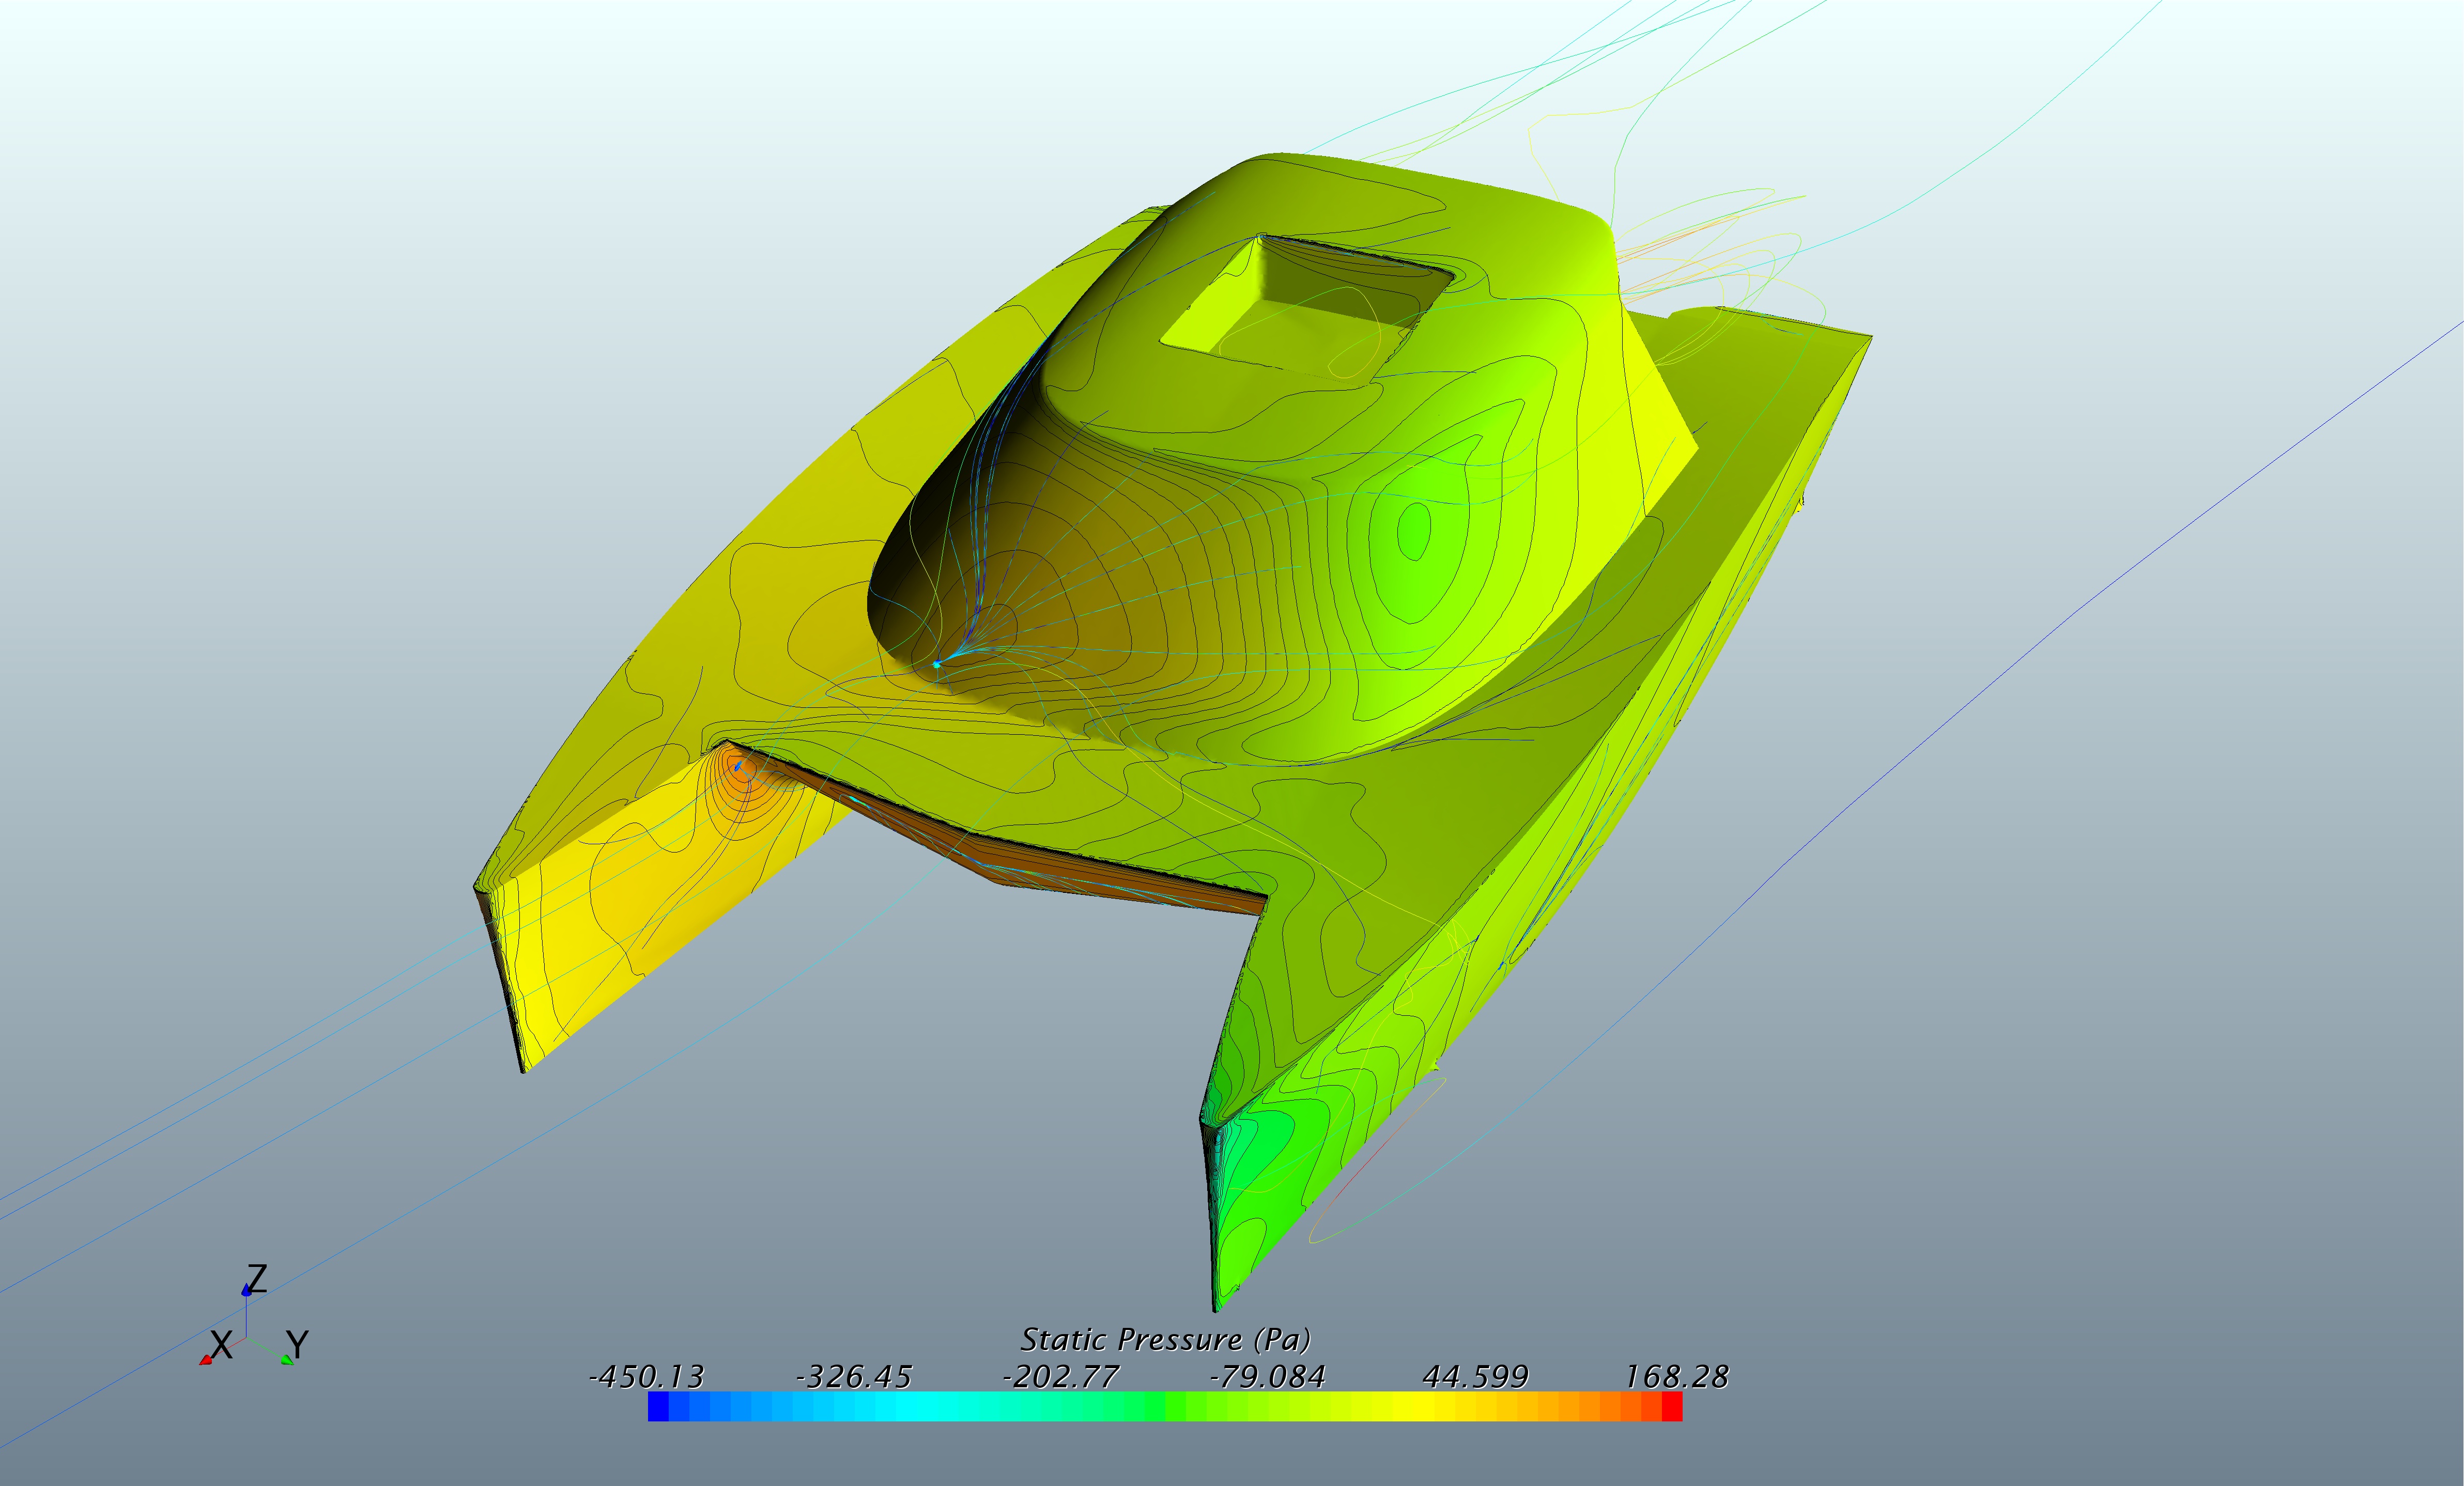Image resolution: width=2464 pixels, height=1486 pixels.
Task: Click the 'Static Pressure (Pa)' legend title
Action: click(x=1165, y=1340)
